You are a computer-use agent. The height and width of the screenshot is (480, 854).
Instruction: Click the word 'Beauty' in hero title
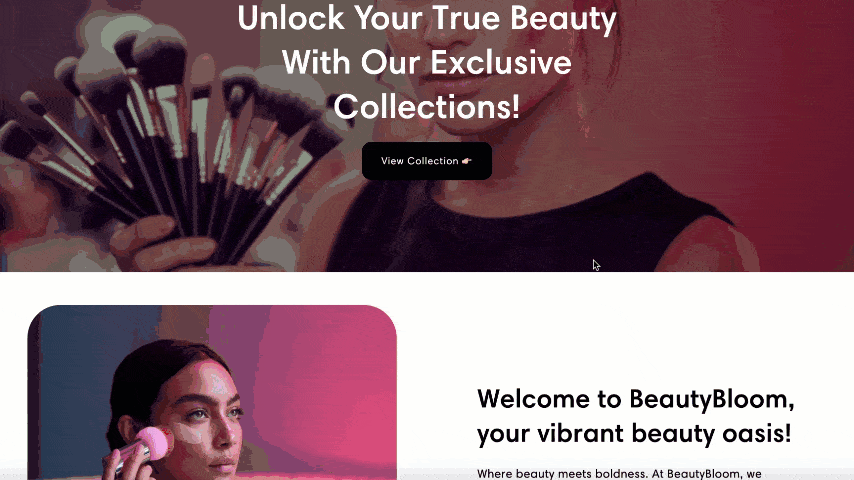pos(563,19)
